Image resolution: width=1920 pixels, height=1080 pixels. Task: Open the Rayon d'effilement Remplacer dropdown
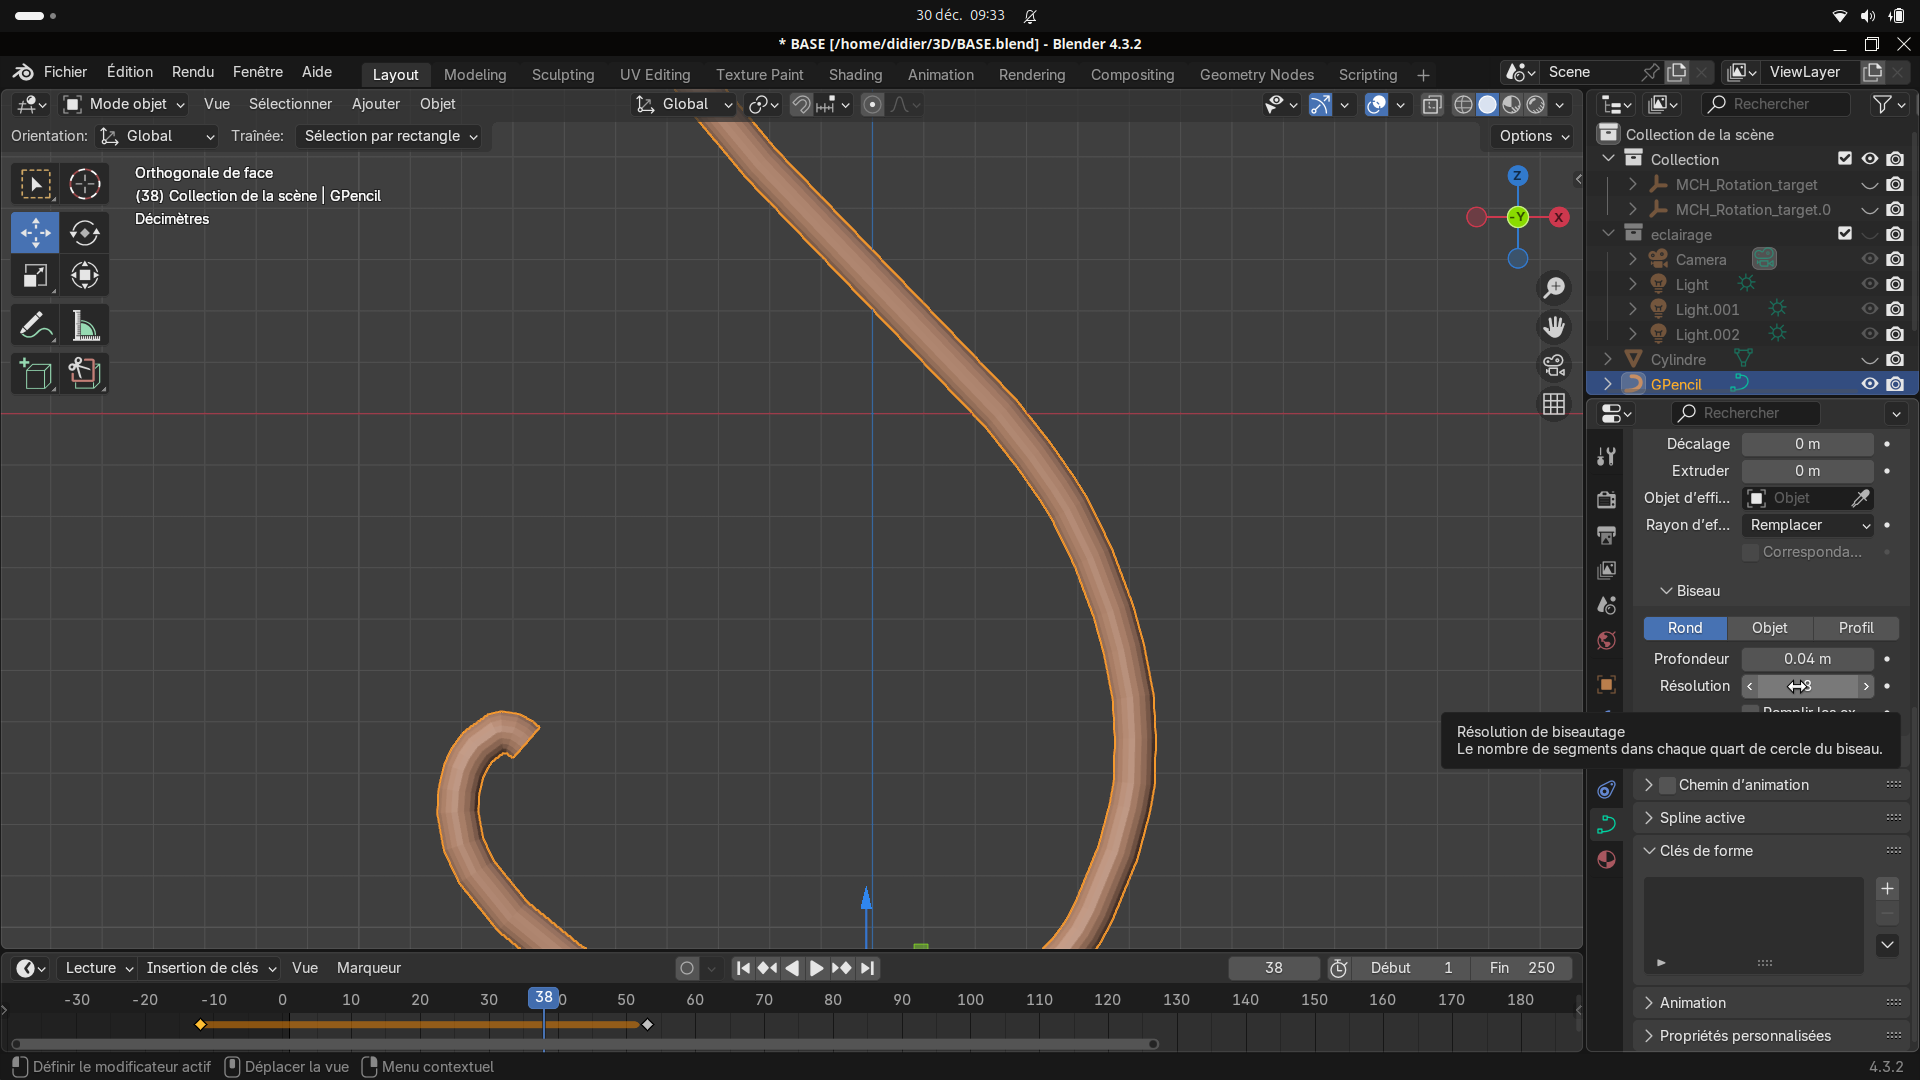(1808, 525)
